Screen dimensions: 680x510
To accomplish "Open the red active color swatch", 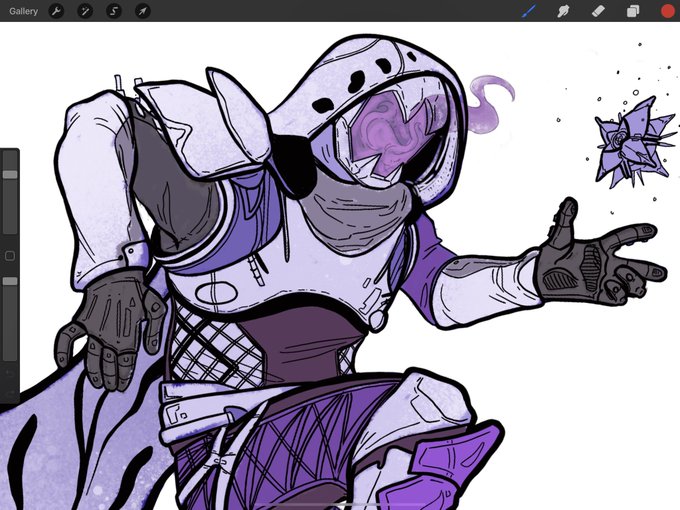I will (667, 11).
